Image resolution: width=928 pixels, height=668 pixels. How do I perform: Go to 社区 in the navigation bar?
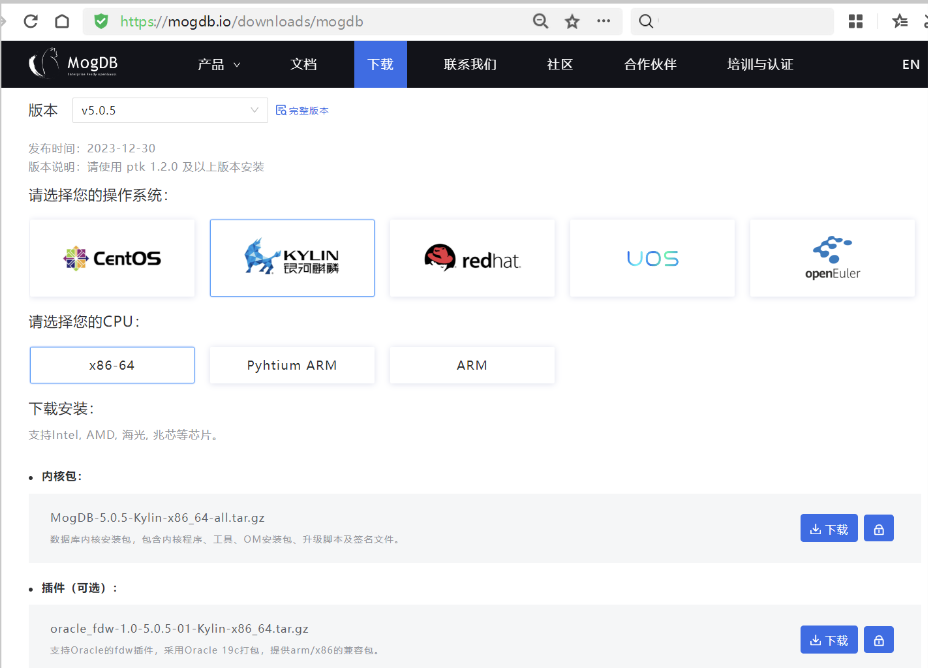[560, 64]
